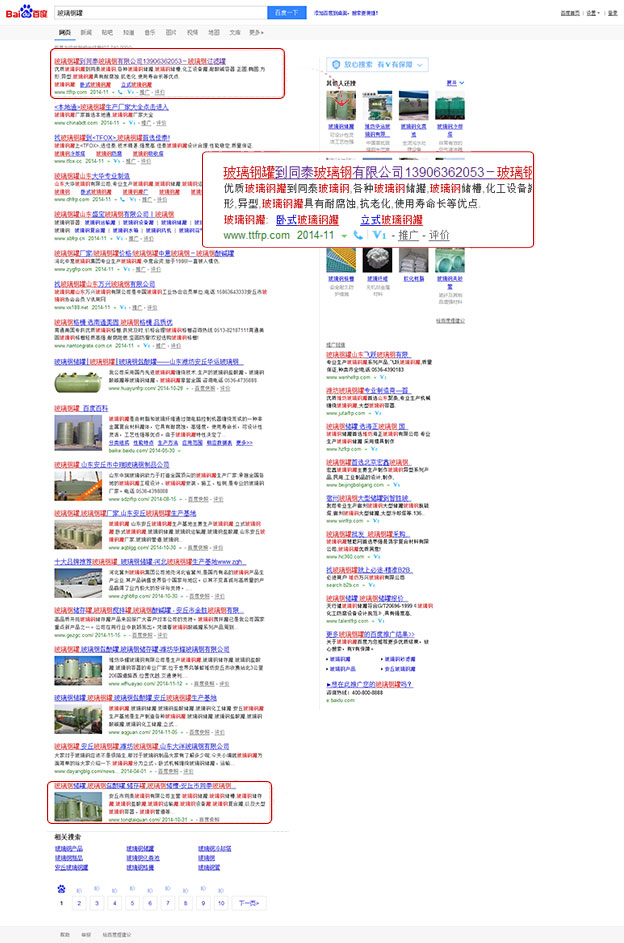
Task: Go to results page 3
Action: click(x=97, y=903)
